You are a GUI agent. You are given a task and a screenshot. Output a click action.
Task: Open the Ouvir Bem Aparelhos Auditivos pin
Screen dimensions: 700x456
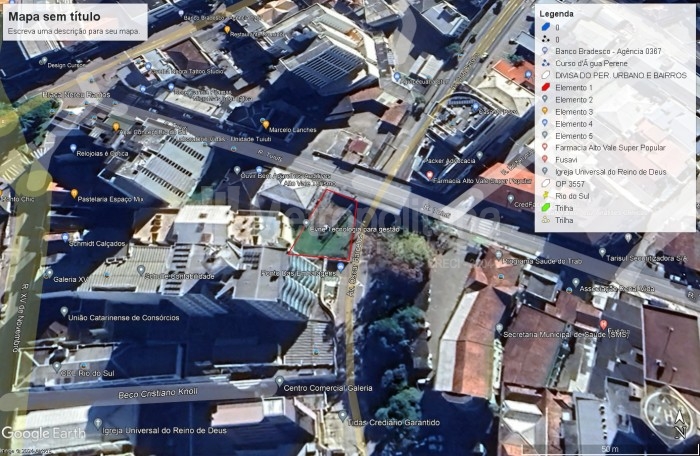(x=237, y=170)
